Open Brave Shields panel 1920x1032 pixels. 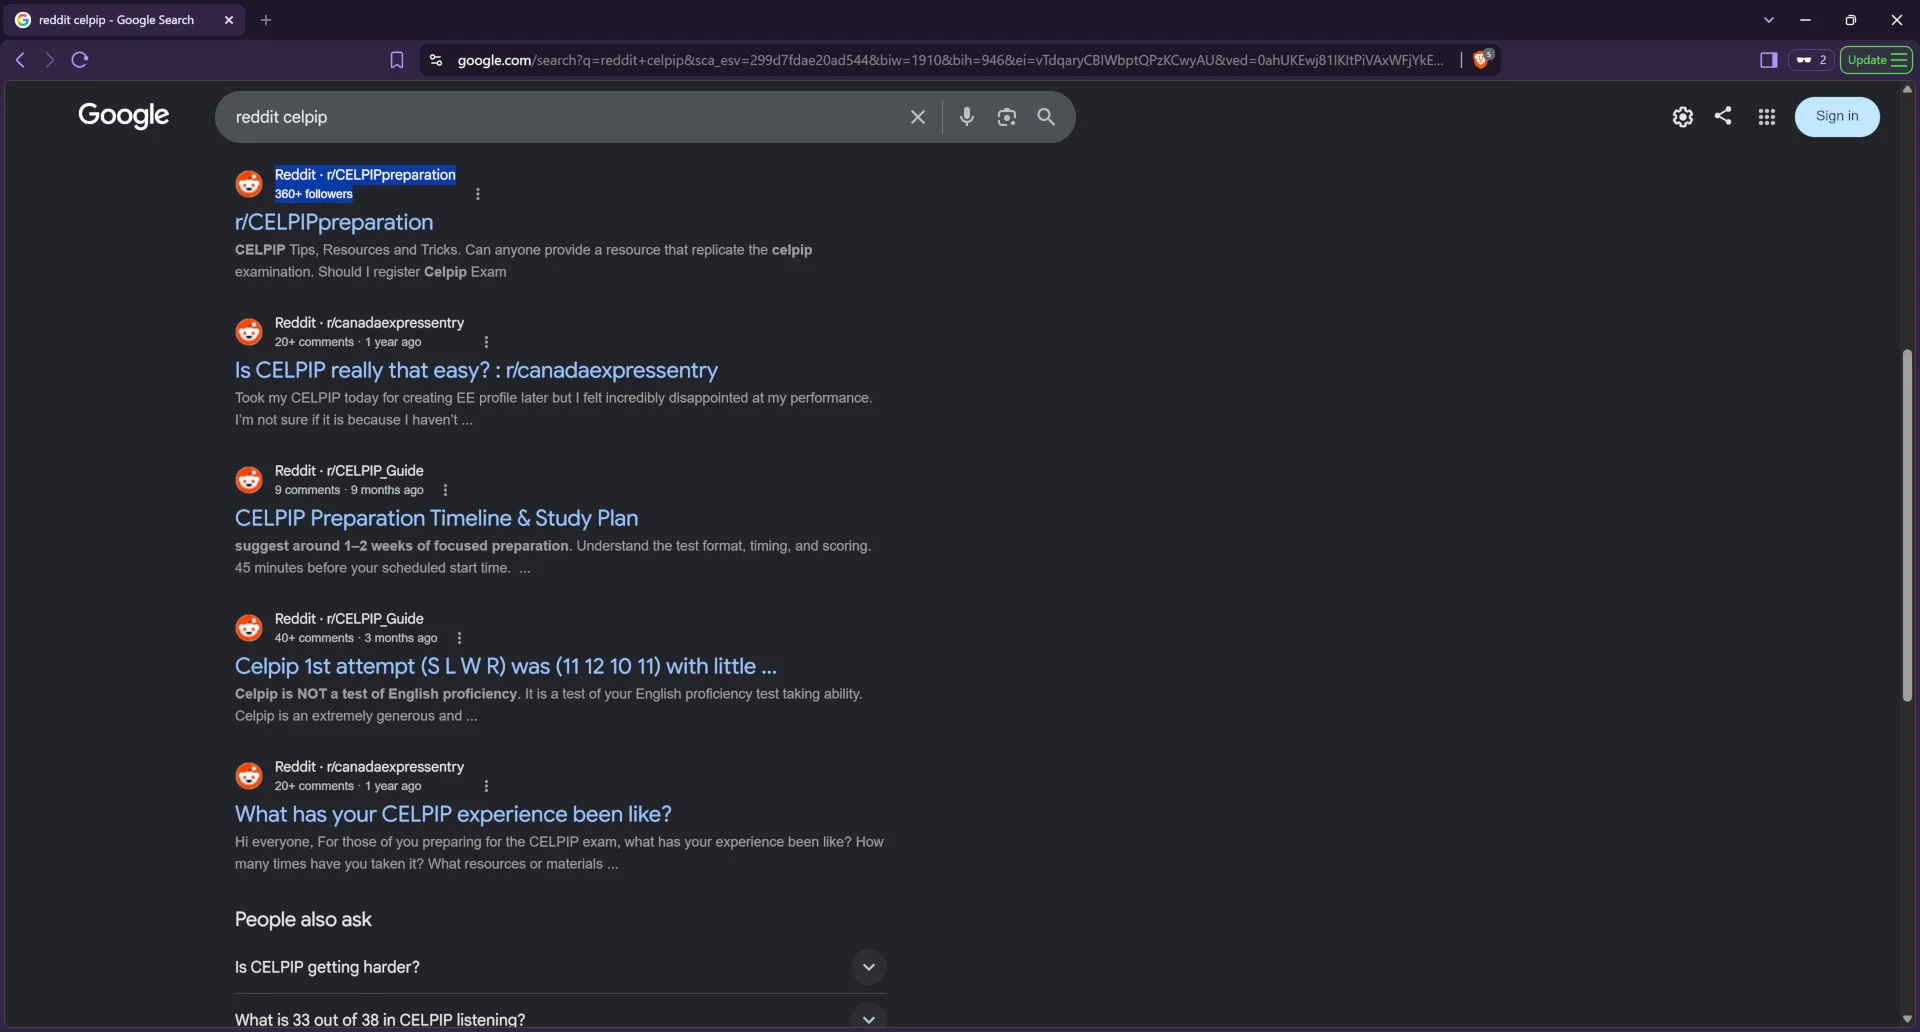(x=1482, y=59)
